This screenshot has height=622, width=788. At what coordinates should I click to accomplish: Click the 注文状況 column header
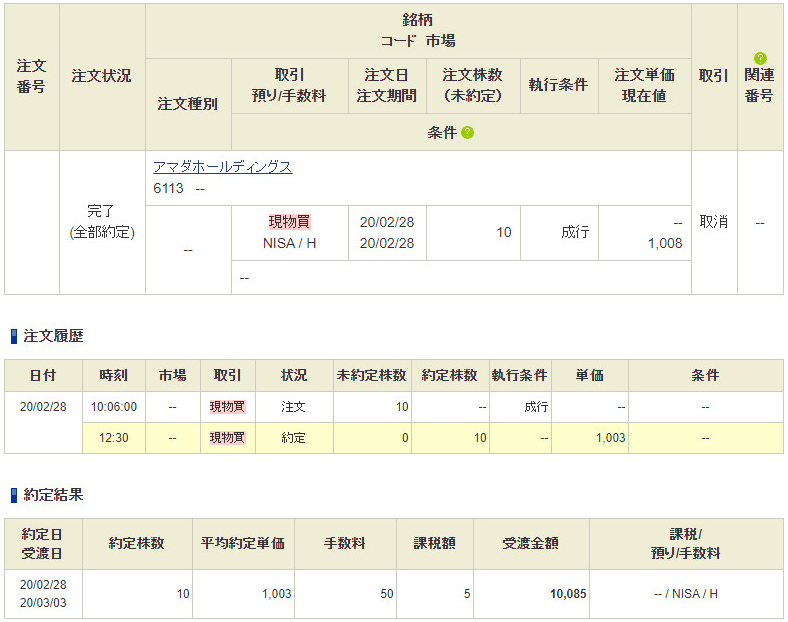102,76
